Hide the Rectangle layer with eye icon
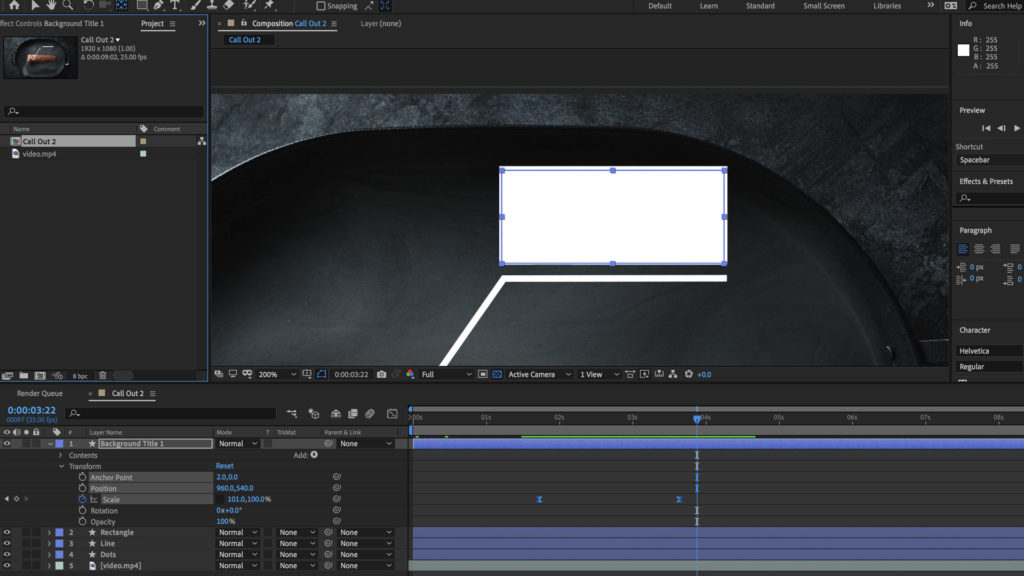The image size is (1024, 576). 7,533
